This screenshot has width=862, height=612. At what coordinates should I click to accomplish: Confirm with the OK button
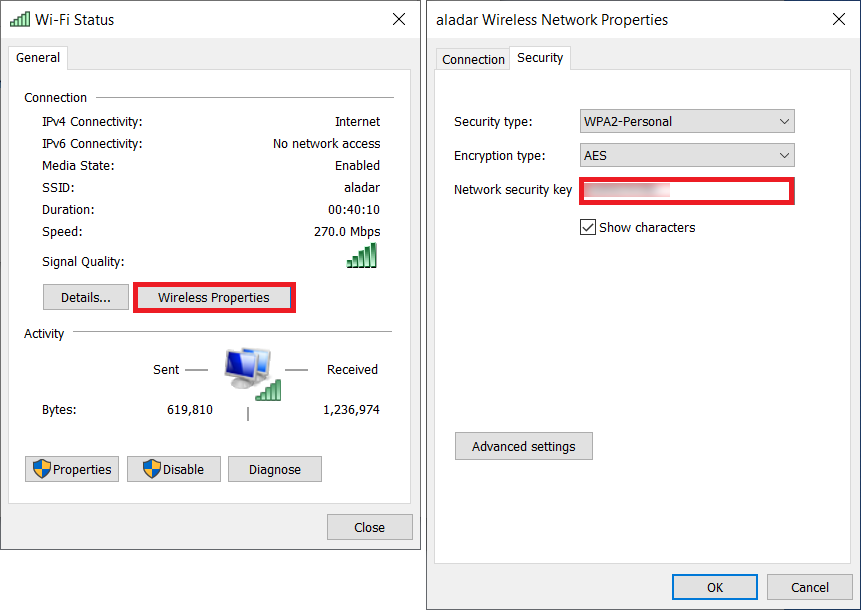(715, 587)
